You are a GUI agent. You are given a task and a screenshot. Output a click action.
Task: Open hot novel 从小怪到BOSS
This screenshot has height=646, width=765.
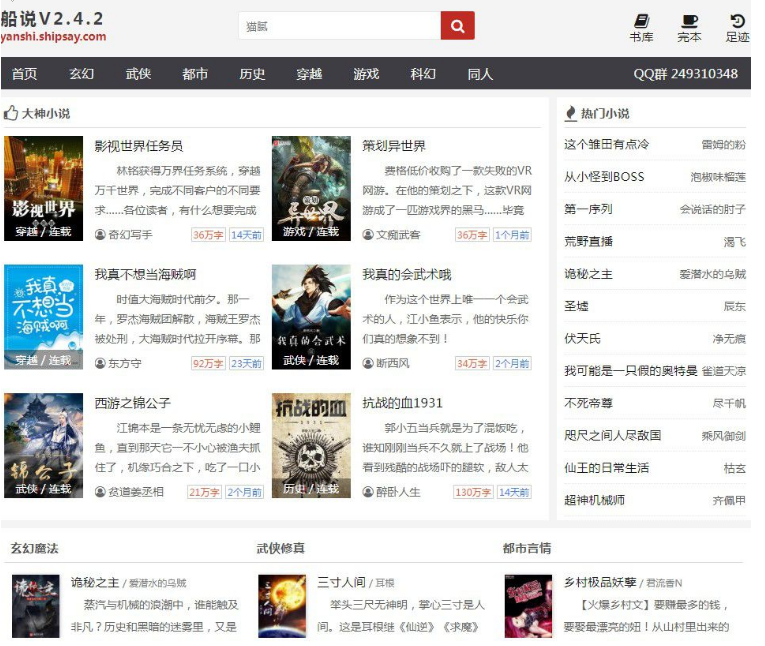point(604,177)
